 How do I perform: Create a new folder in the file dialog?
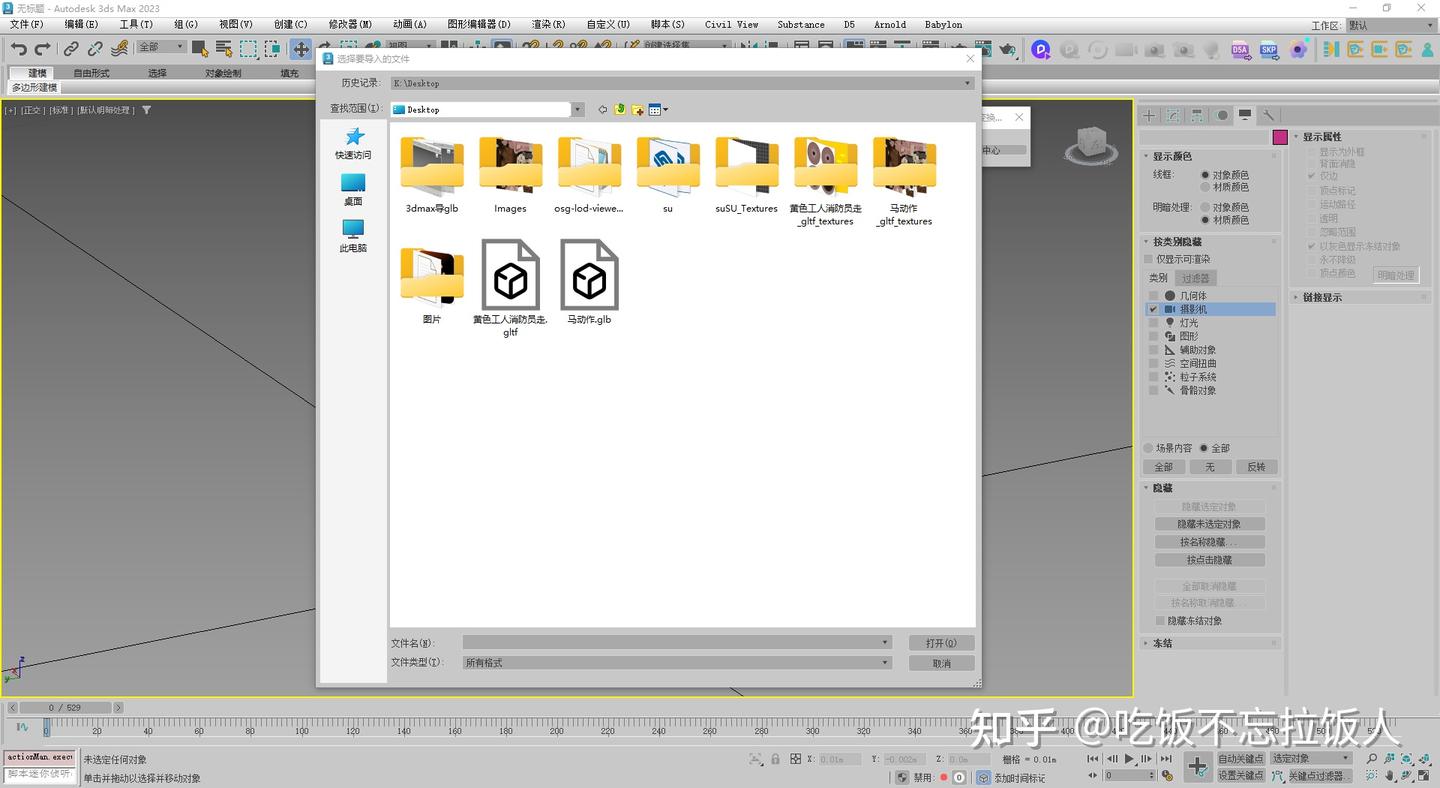(637, 109)
